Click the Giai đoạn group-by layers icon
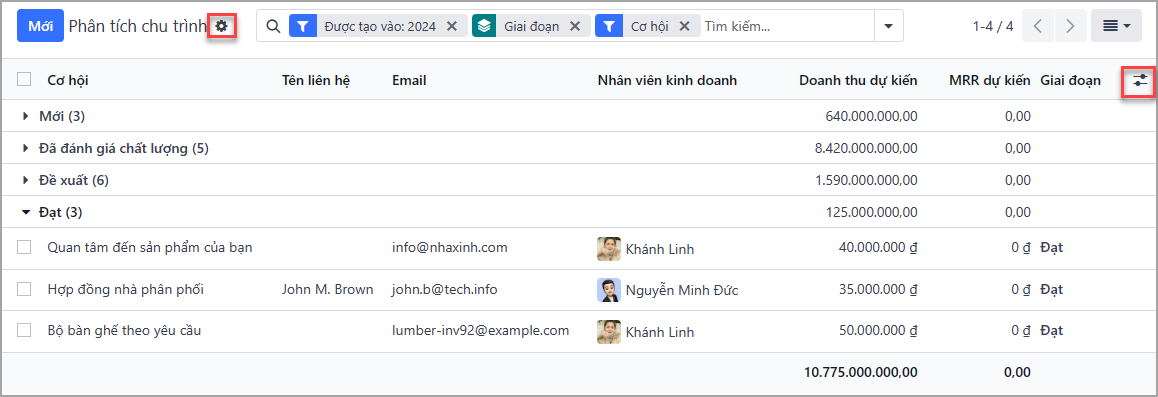This screenshot has width=1158, height=397. click(x=484, y=27)
